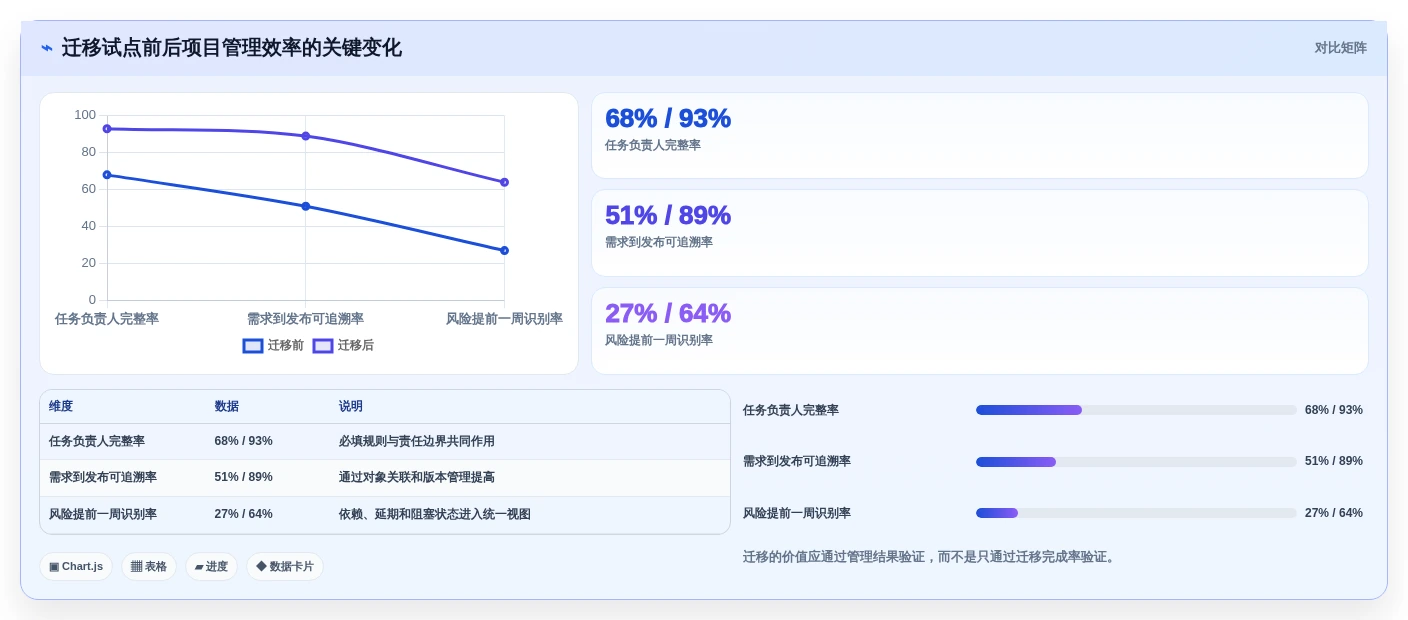Click the title 迁移试点前后项目管理效率的关键变化
The height and width of the screenshot is (620, 1408).
pos(231,48)
